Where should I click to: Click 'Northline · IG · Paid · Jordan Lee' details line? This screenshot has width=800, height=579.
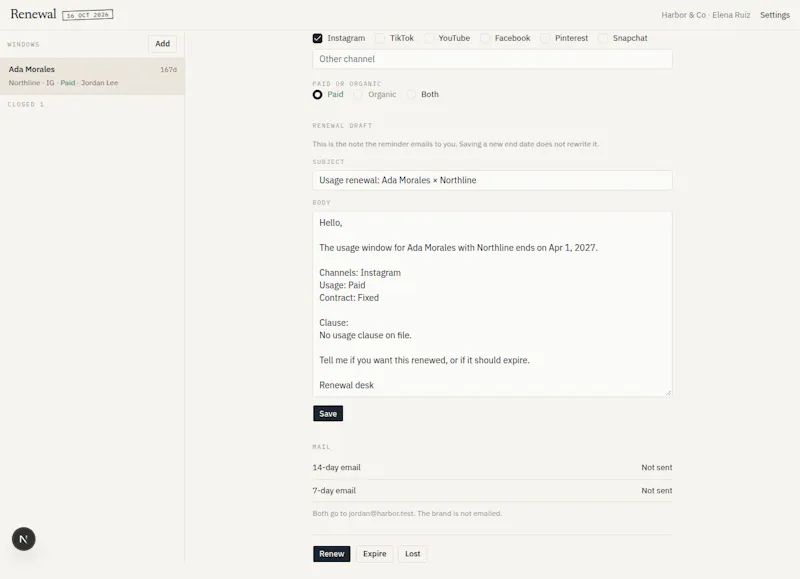(63, 83)
